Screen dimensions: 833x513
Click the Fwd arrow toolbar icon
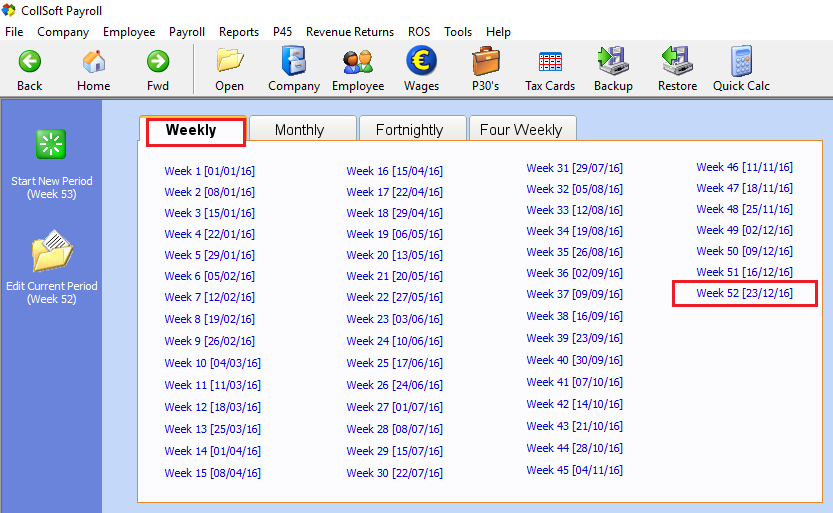pyautogui.click(x=158, y=62)
